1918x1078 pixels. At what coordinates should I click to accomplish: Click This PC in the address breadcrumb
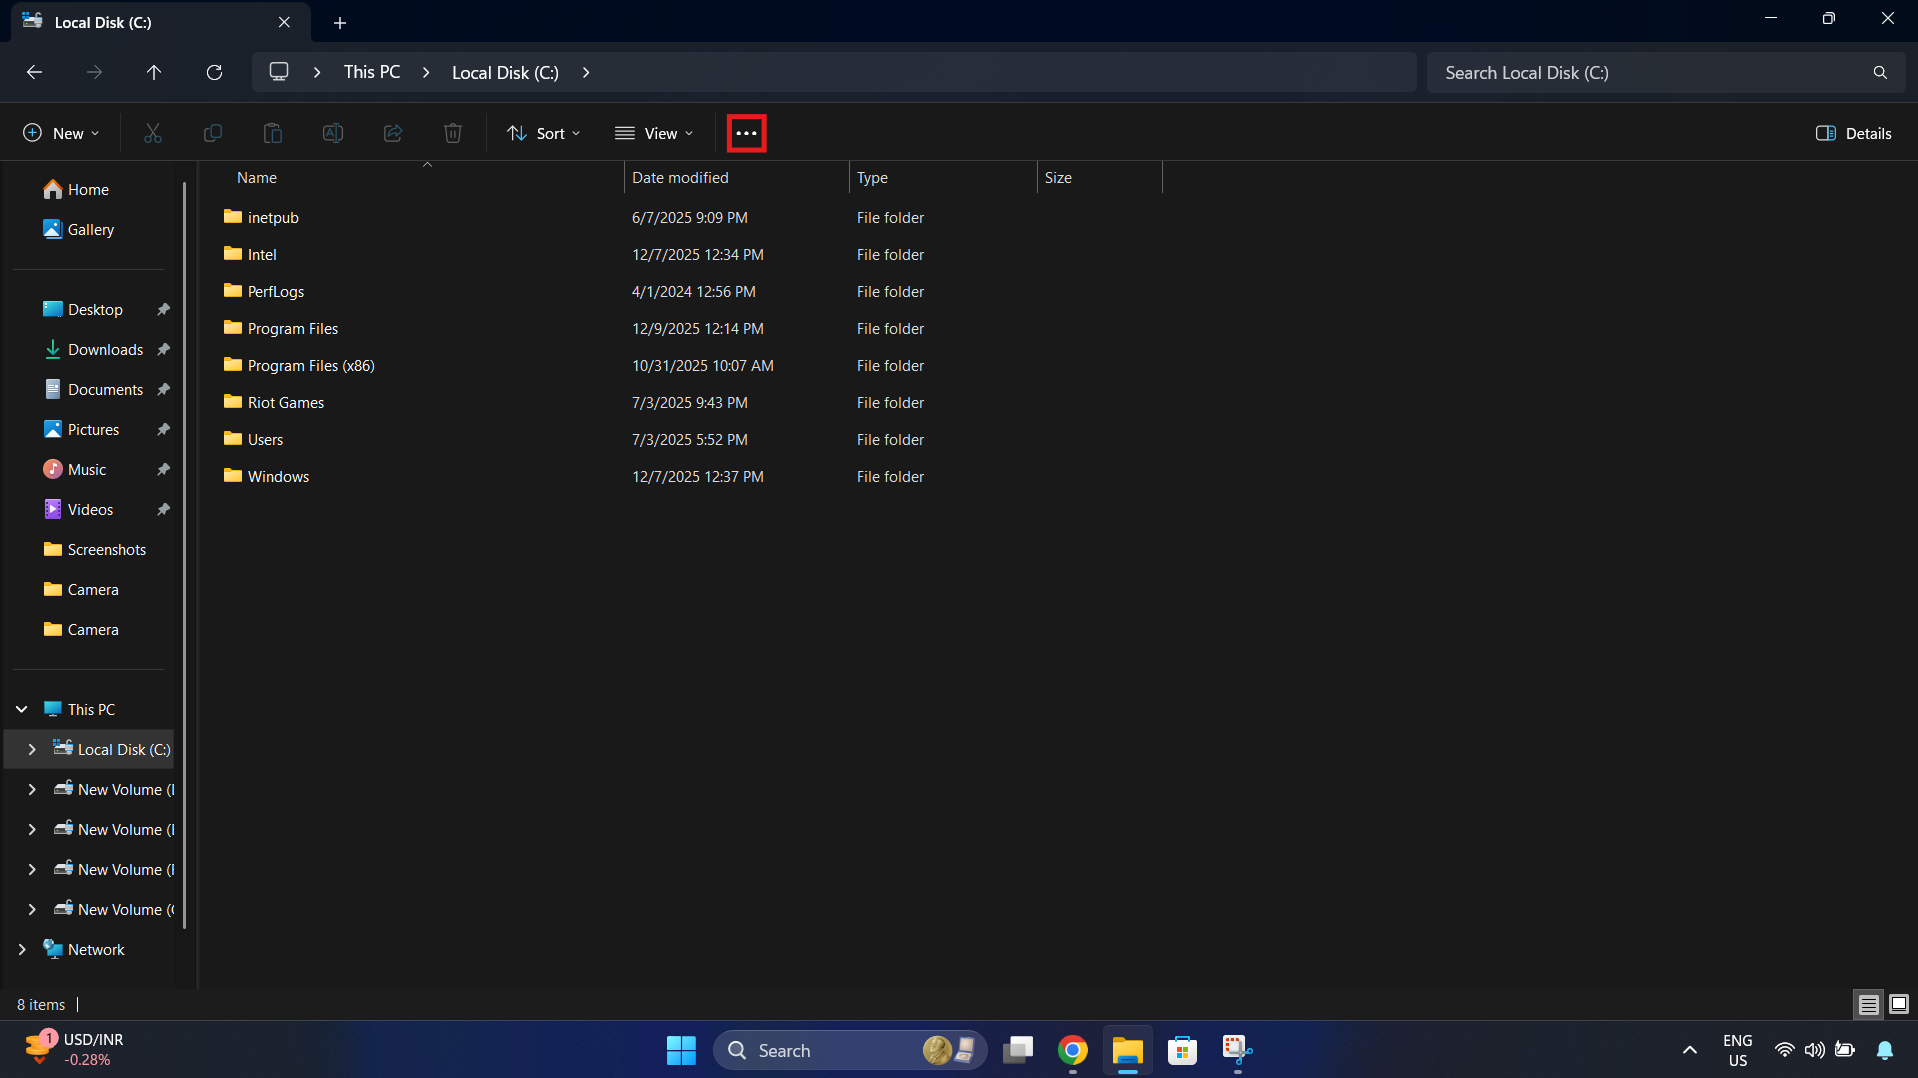pyautogui.click(x=372, y=72)
